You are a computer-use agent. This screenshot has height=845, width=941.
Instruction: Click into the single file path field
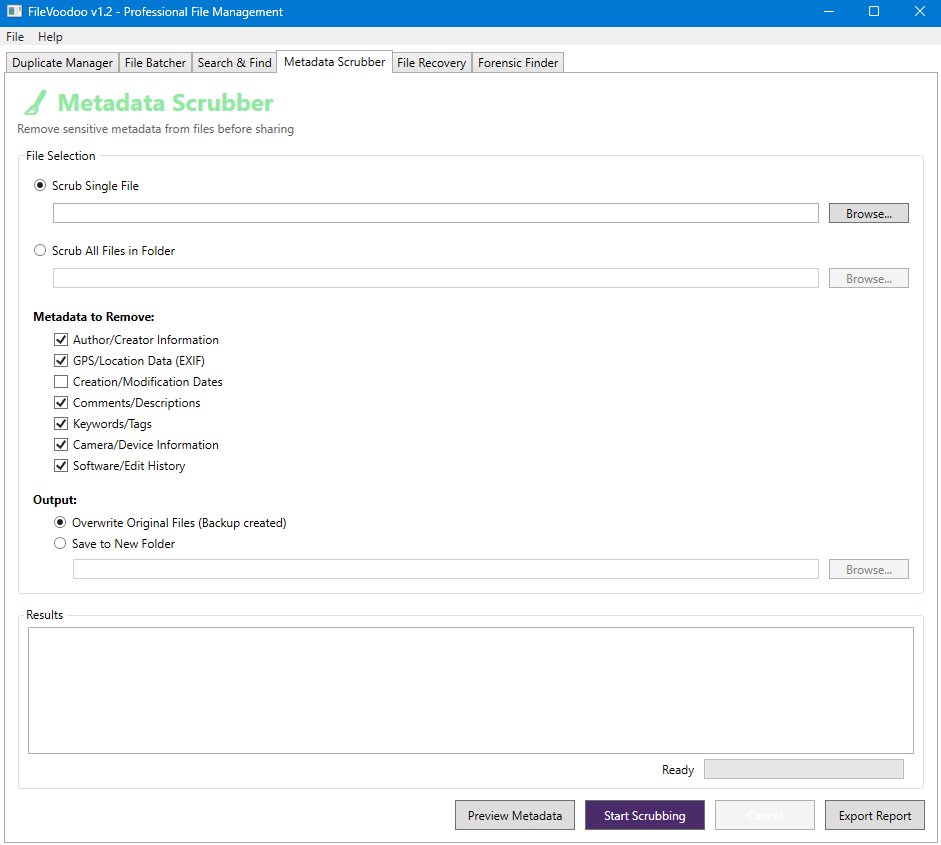click(x=435, y=214)
